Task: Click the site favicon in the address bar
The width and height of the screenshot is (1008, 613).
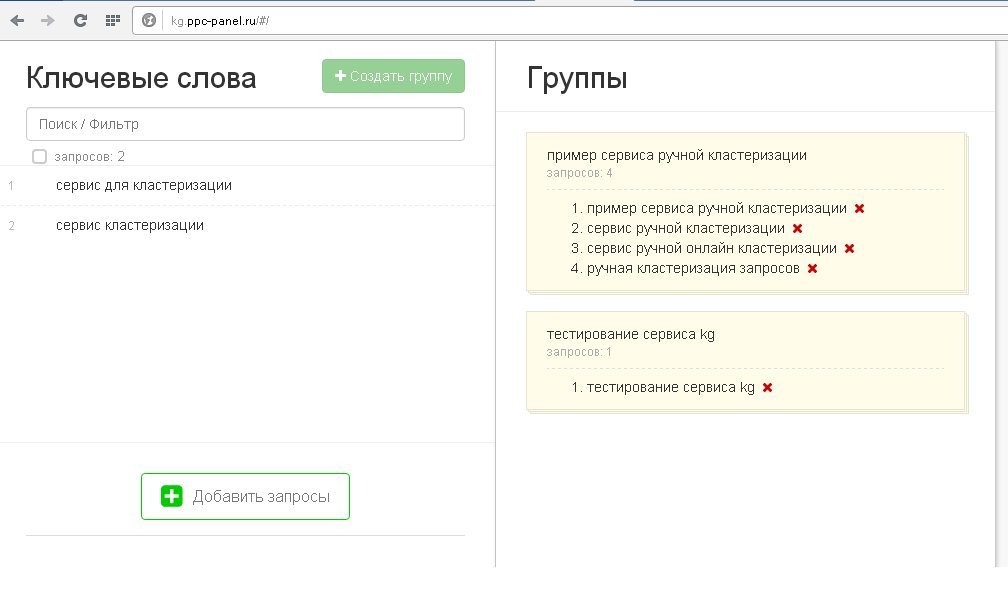Action: [x=149, y=19]
